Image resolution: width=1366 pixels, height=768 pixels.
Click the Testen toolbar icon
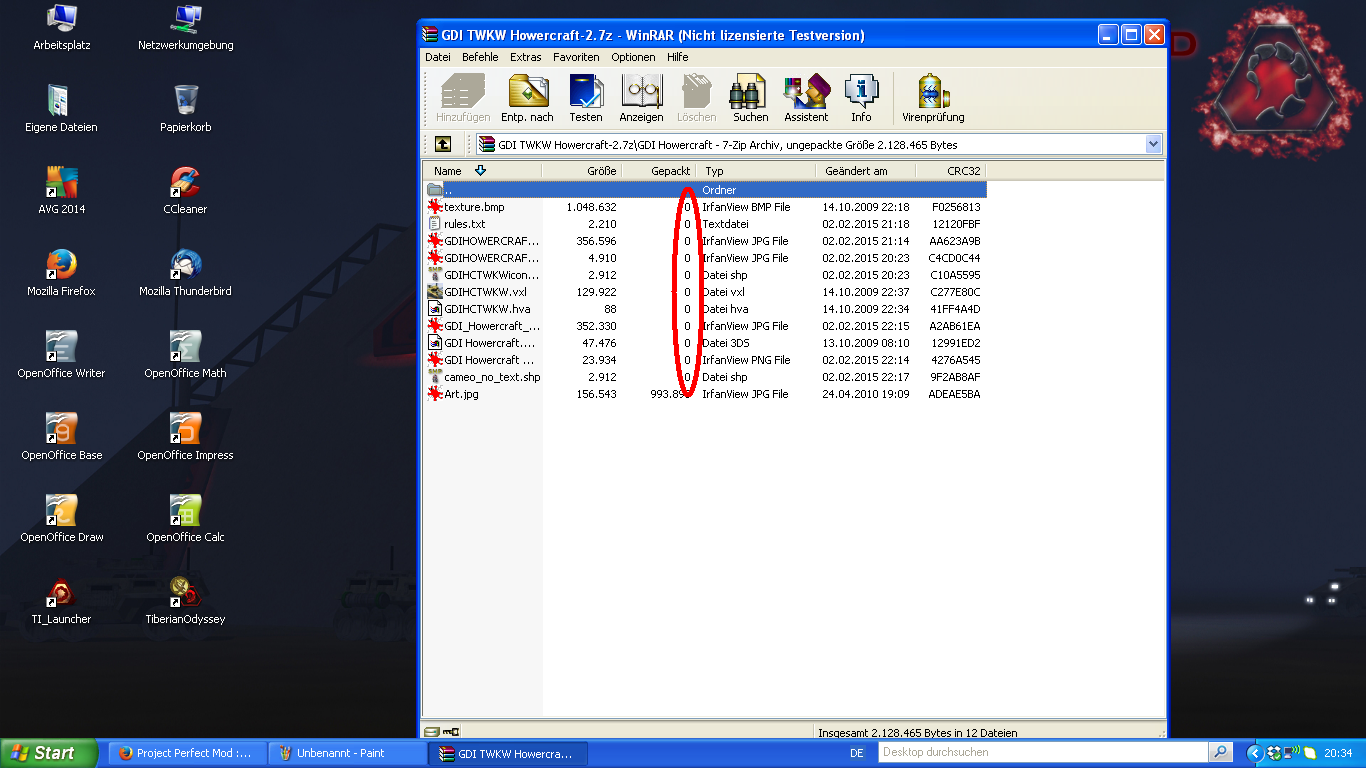tap(586, 98)
